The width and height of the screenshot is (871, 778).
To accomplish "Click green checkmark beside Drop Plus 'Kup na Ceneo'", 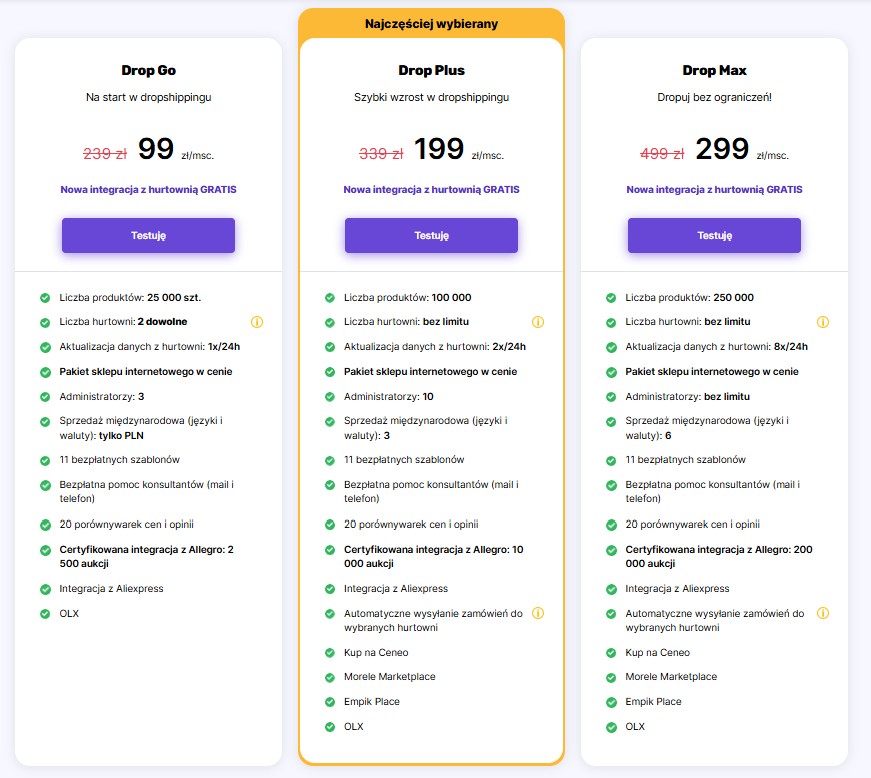I will pyautogui.click(x=330, y=653).
